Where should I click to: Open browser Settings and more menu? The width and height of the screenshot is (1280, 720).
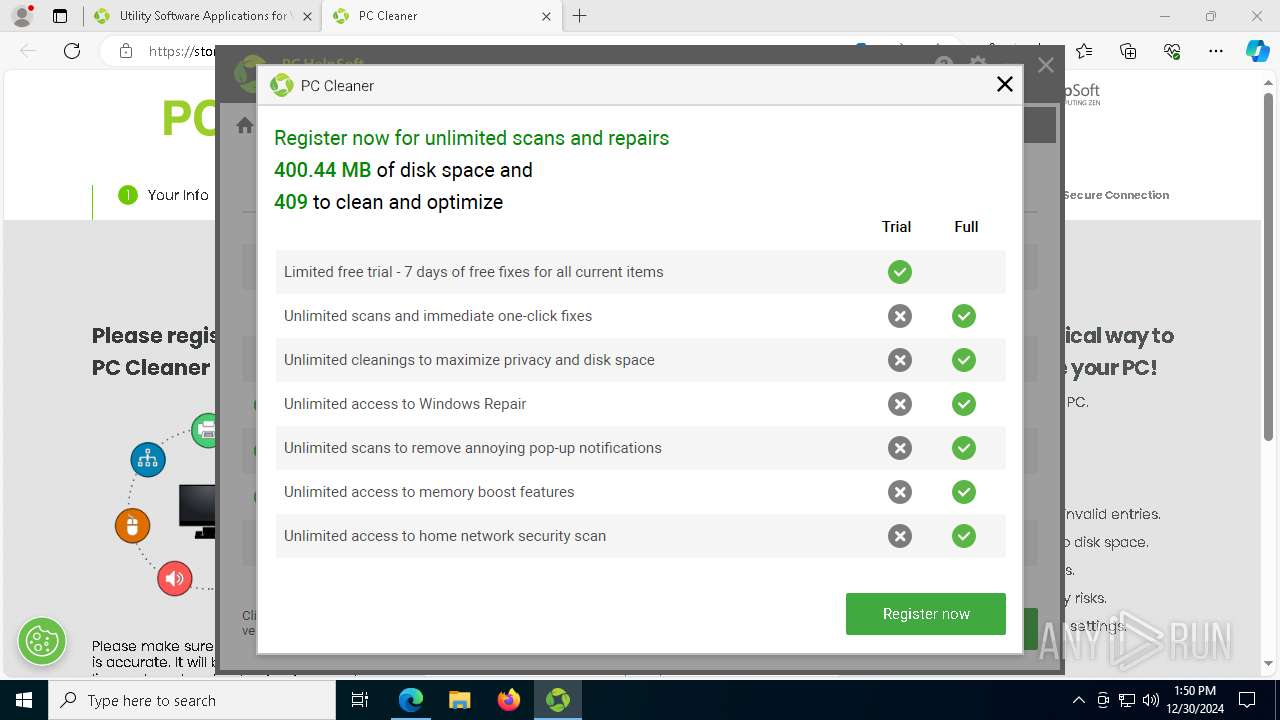1216,51
